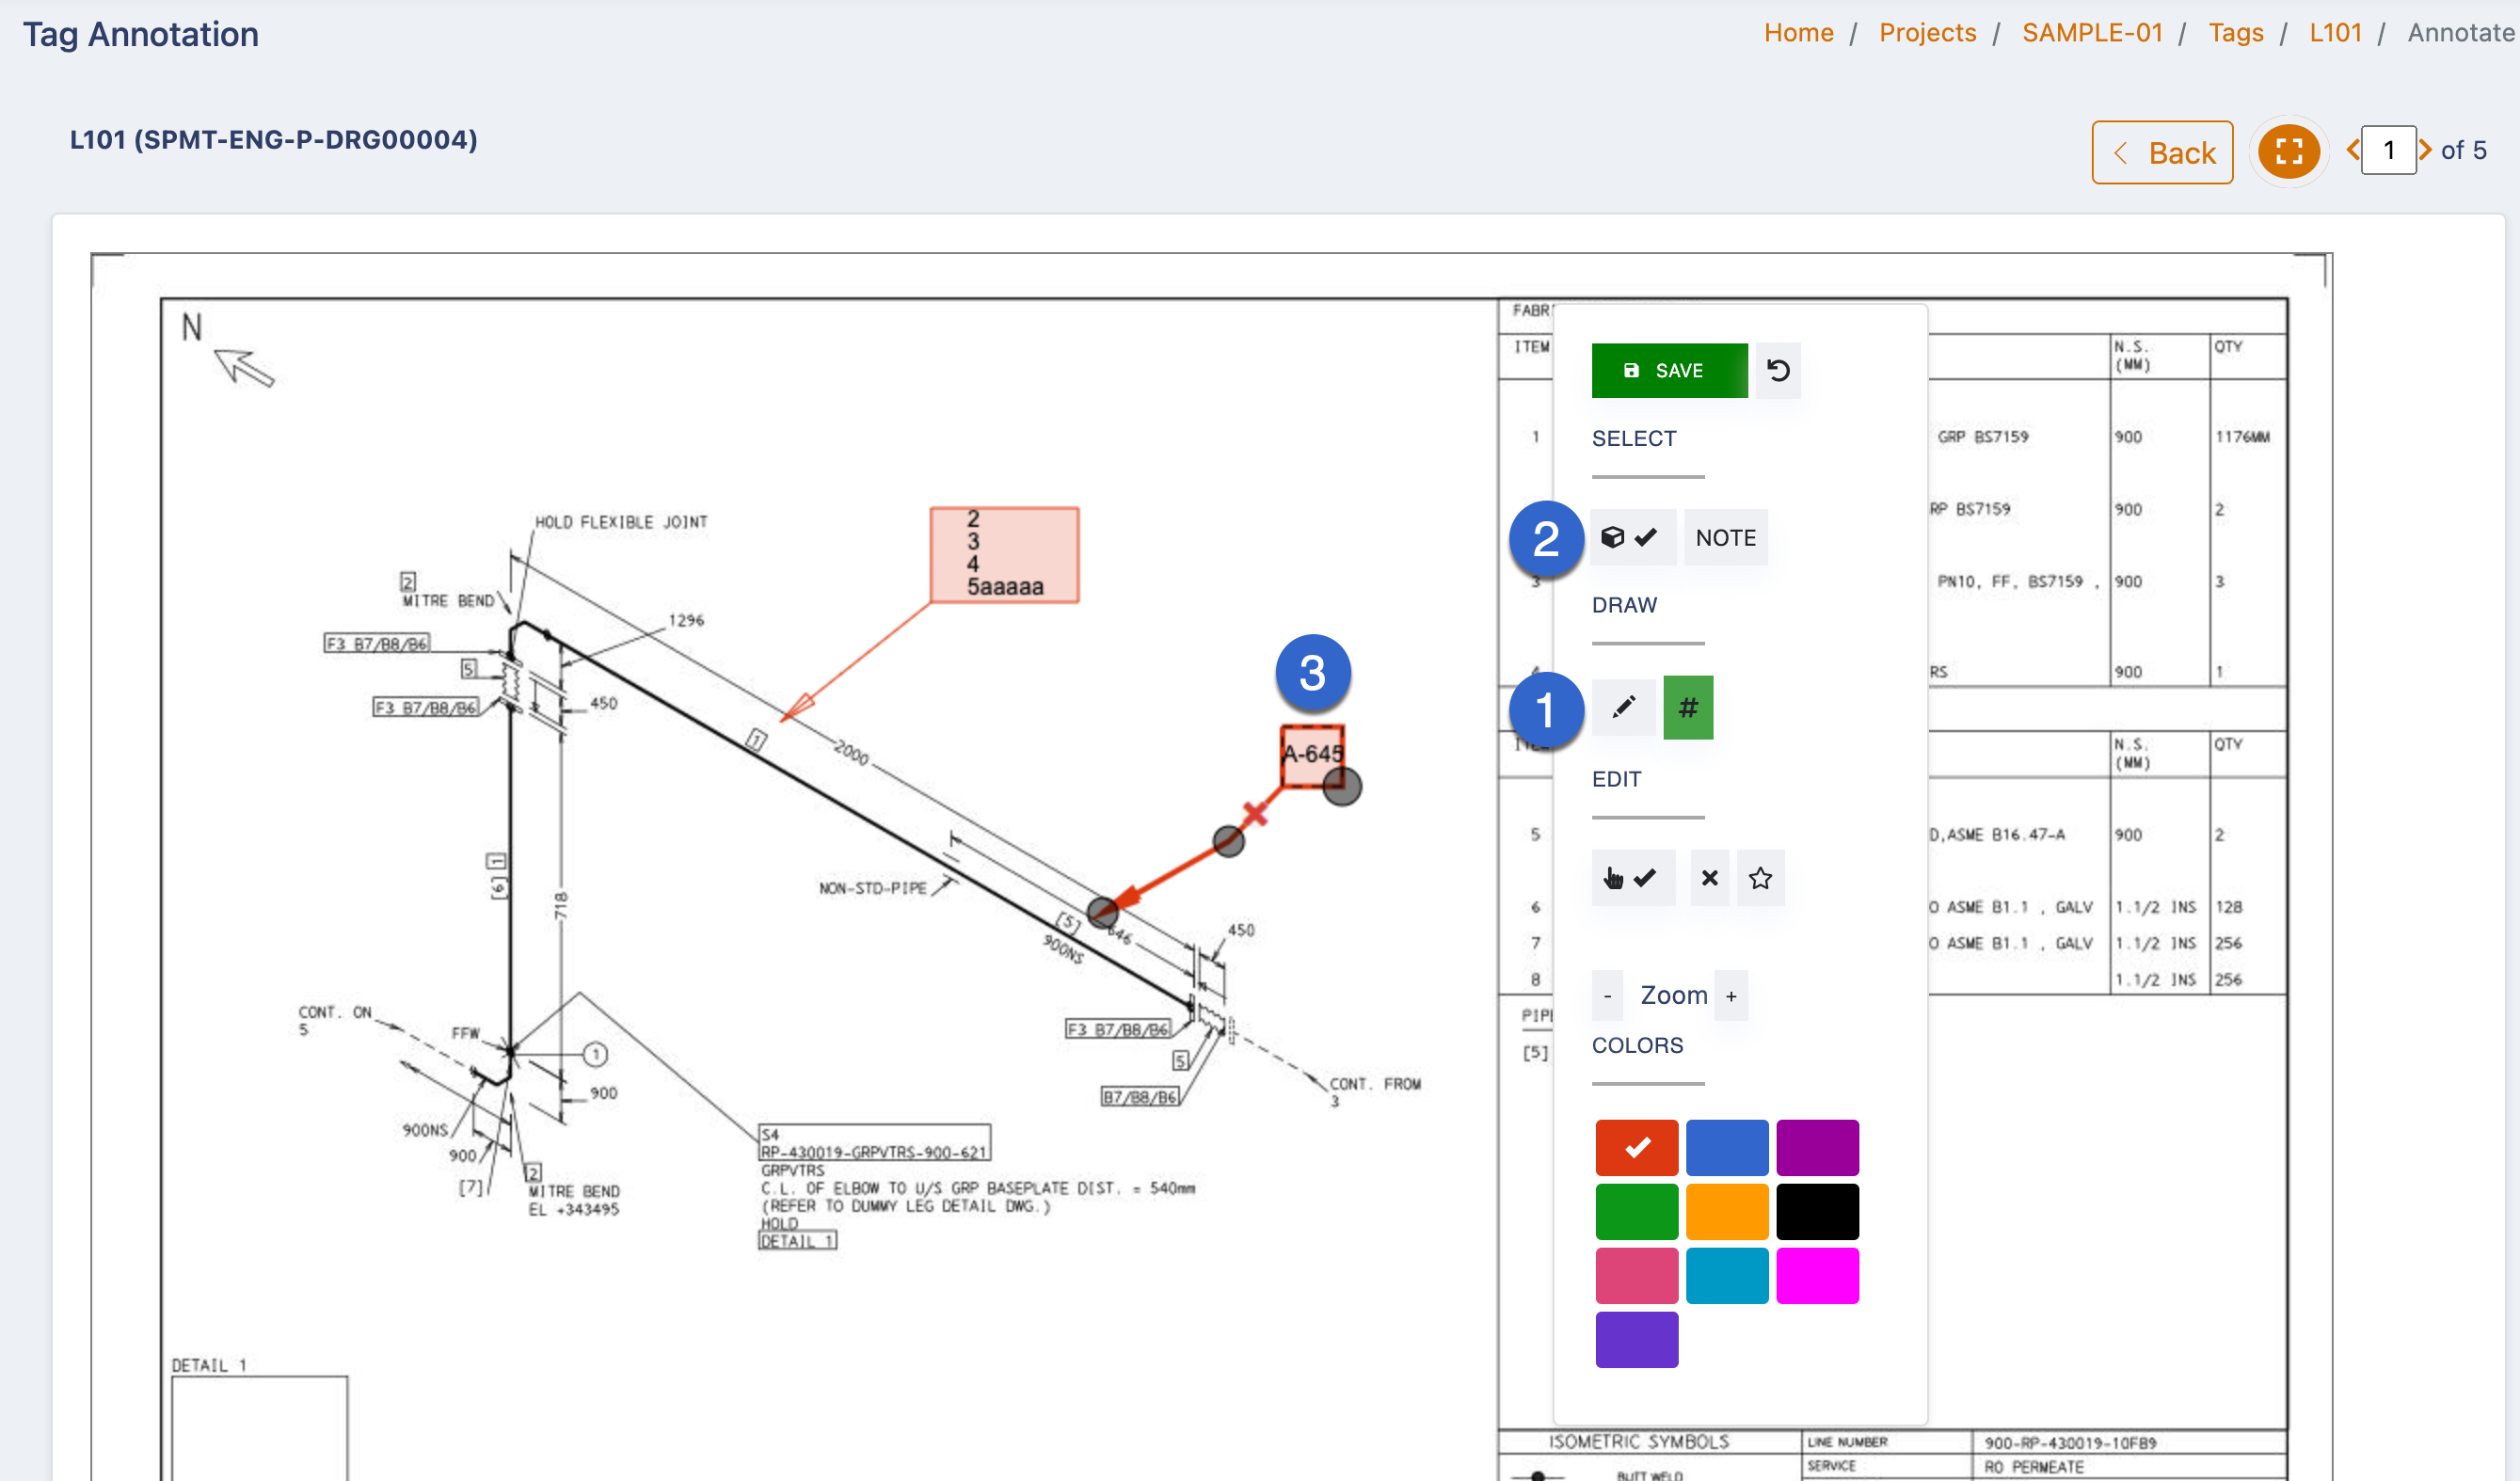The image size is (2520, 1481).
Task: Select the A-645 tag annotation box
Action: coord(1312,755)
